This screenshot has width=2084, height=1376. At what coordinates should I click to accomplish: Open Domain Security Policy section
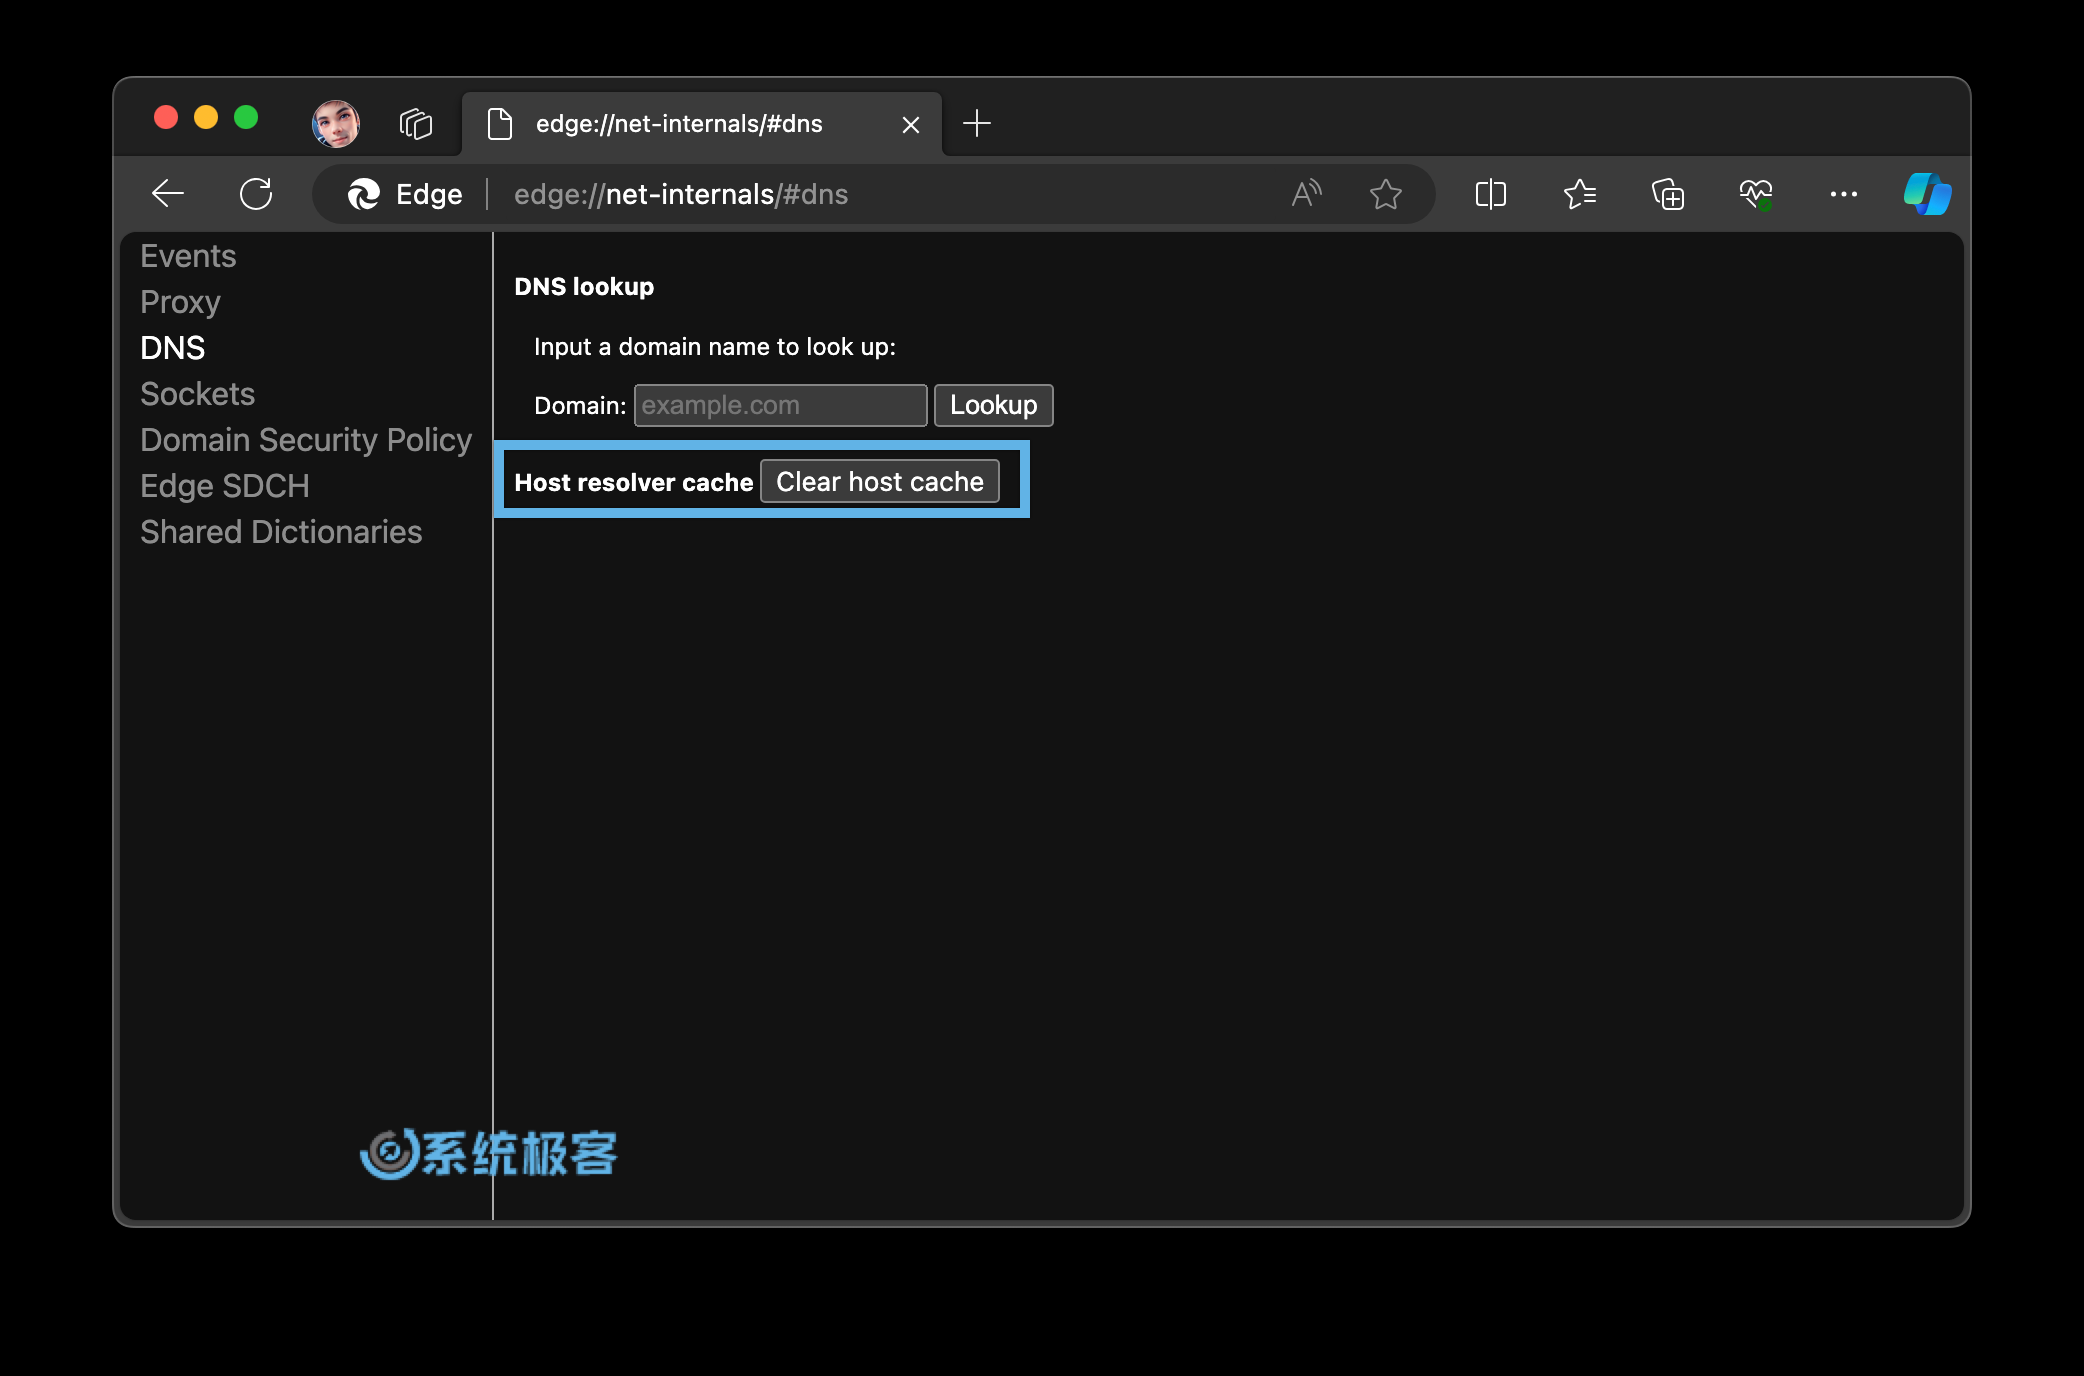305,440
